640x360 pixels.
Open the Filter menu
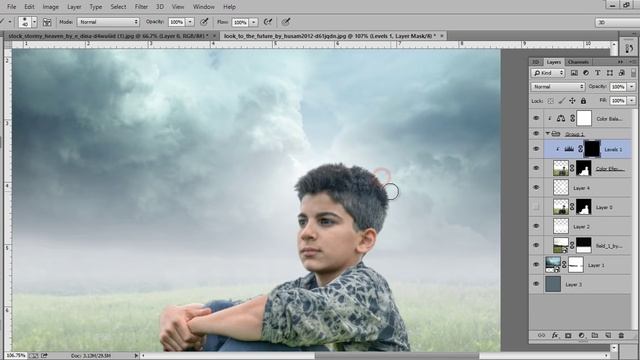[141, 7]
